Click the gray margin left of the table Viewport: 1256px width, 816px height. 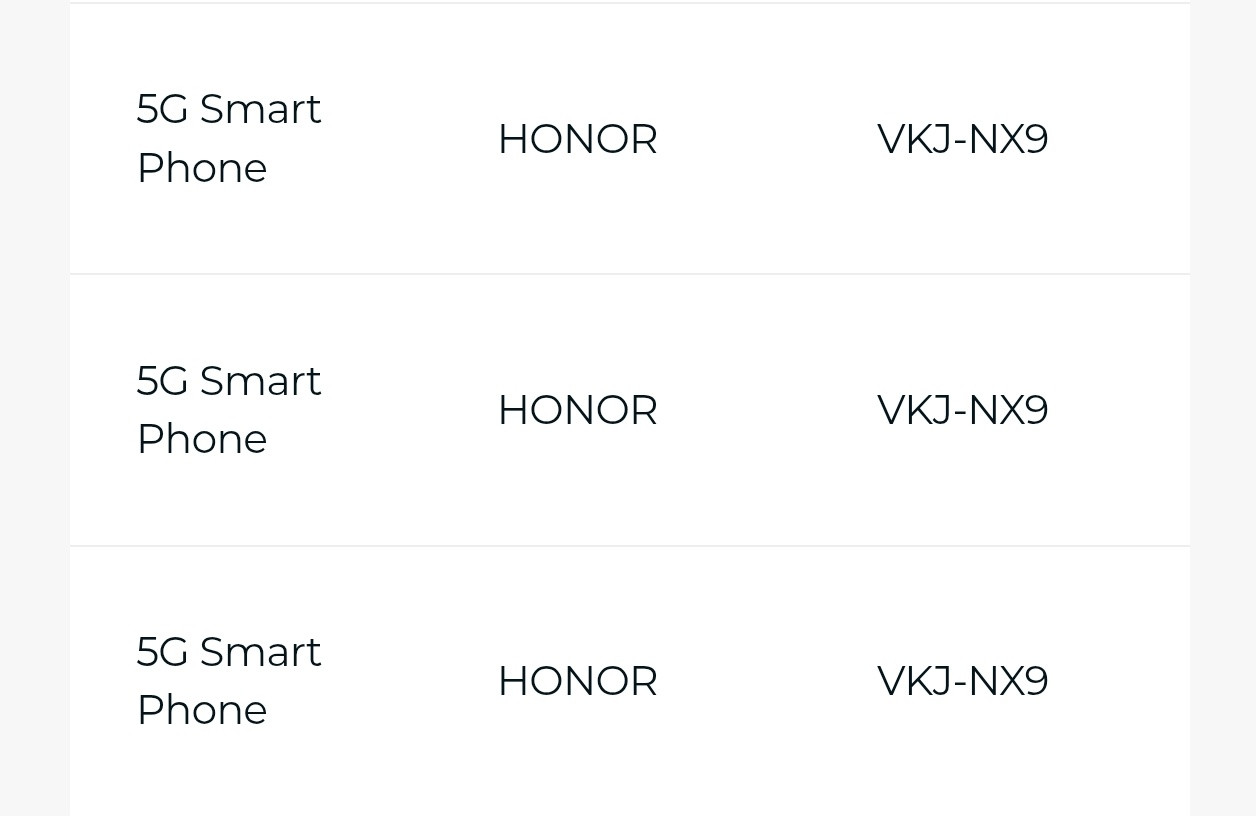(35, 408)
